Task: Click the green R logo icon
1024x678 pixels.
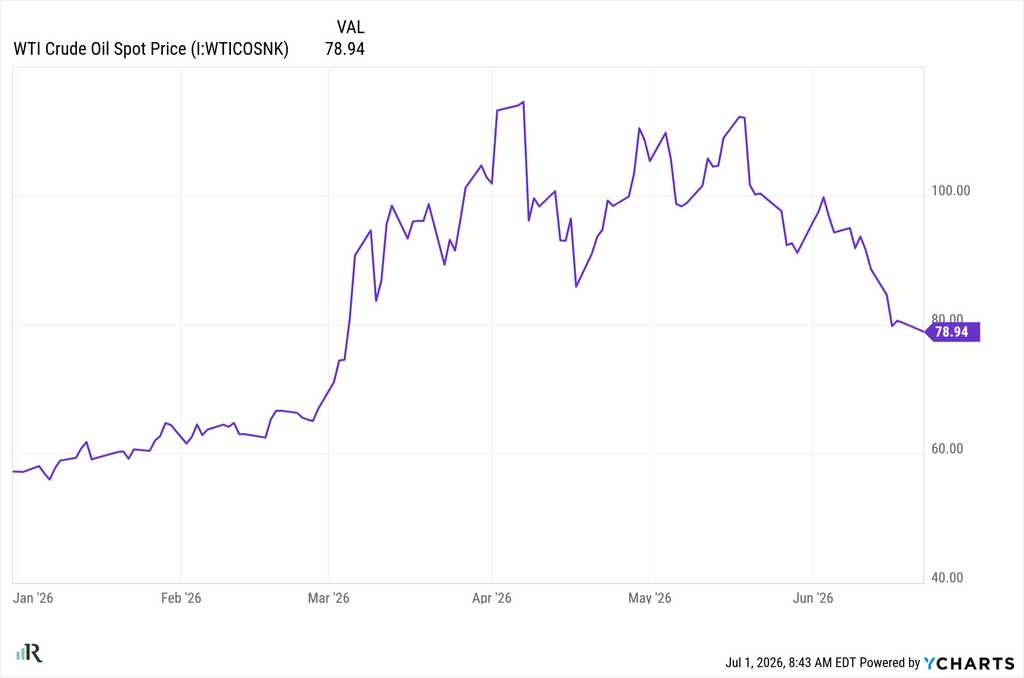Action: (29, 652)
